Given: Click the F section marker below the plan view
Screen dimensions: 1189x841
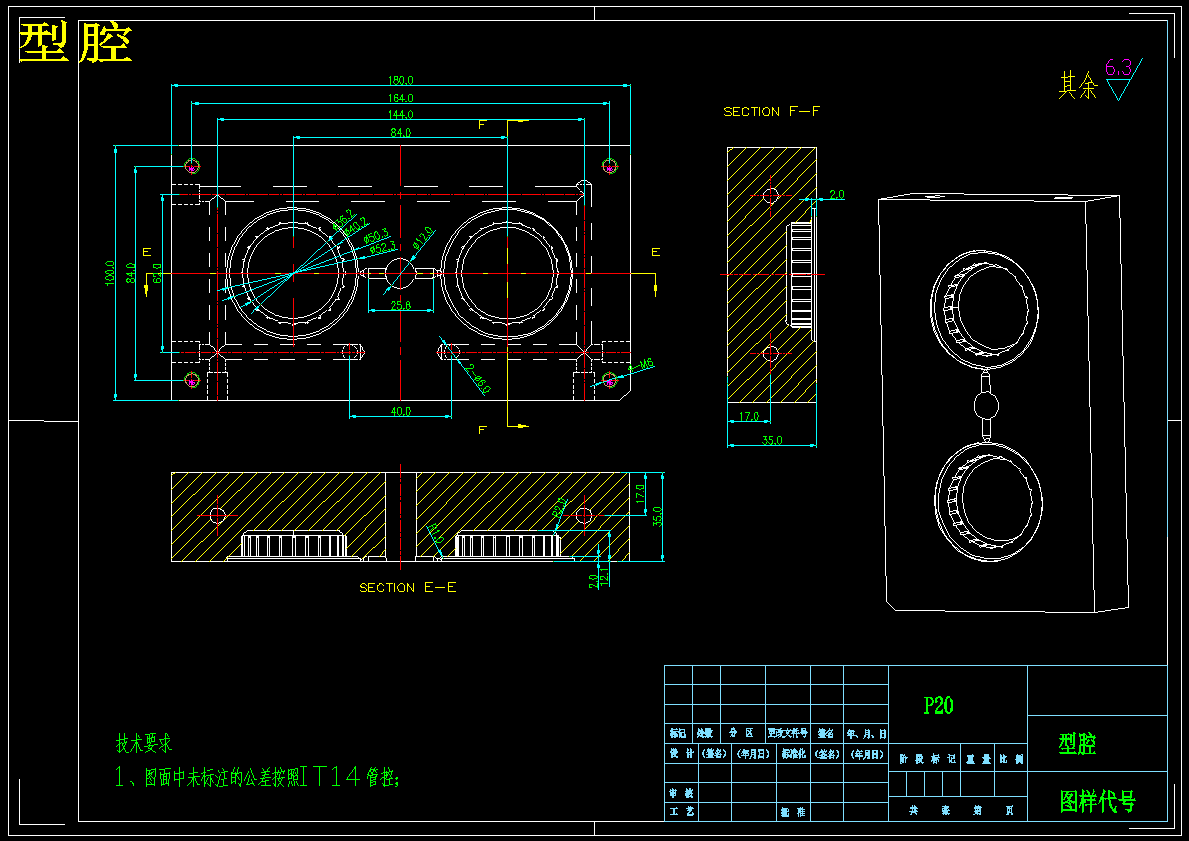Looking at the screenshot, I should point(482,430).
